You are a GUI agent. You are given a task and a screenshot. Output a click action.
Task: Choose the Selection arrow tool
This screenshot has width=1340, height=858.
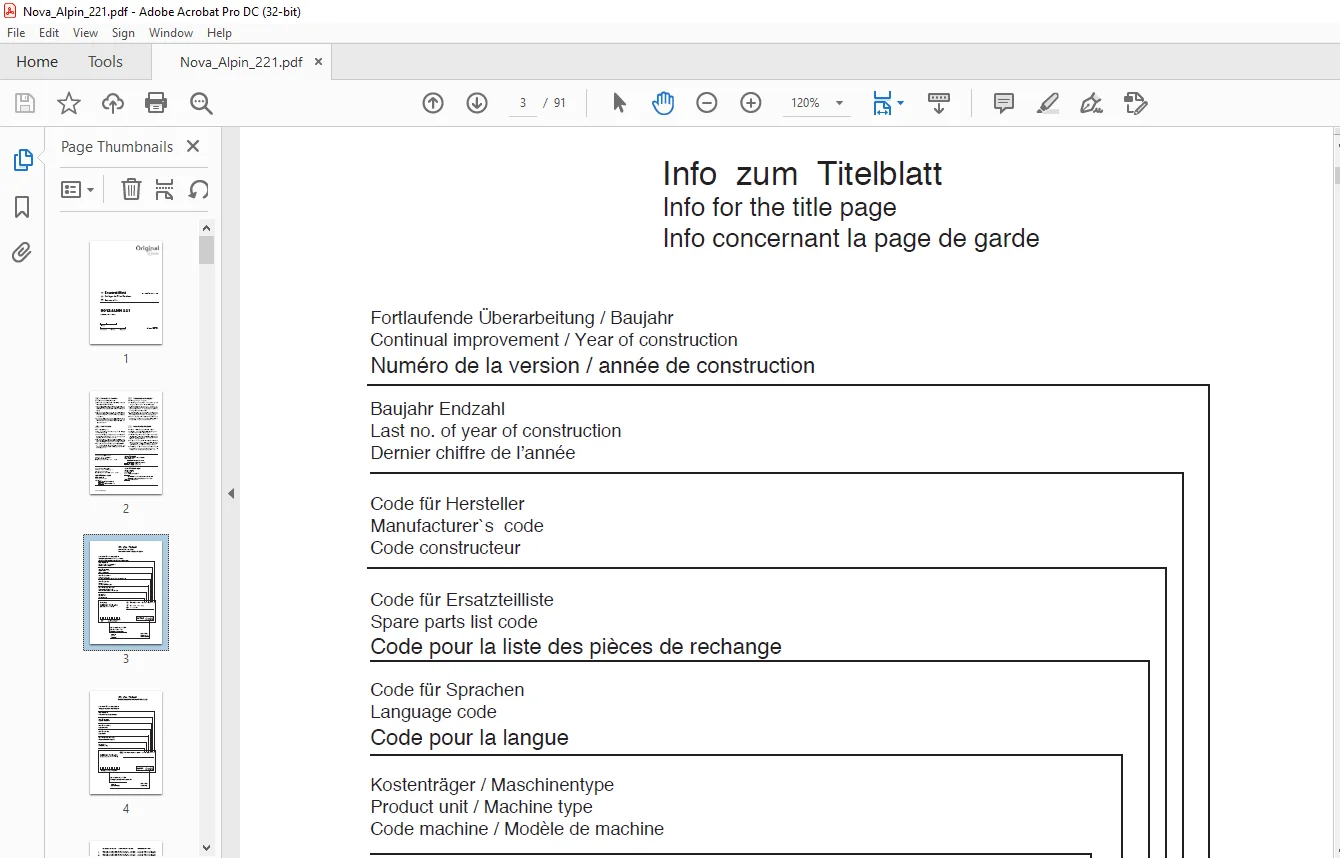tap(620, 103)
